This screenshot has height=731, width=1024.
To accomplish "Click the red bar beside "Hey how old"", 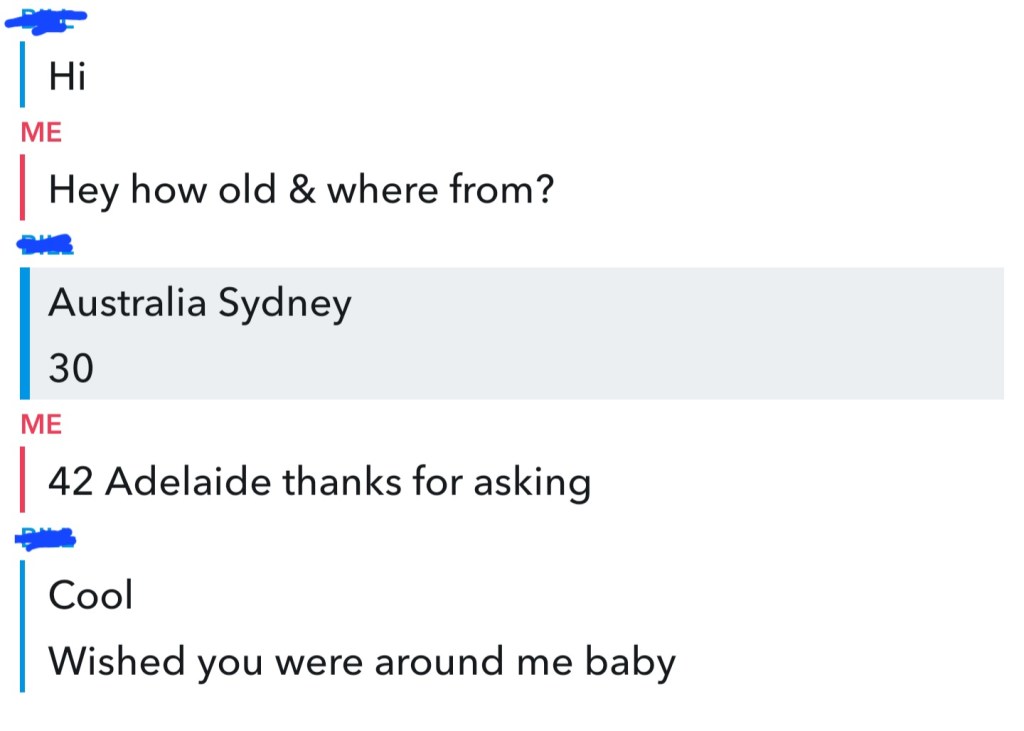I will pos(23,187).
